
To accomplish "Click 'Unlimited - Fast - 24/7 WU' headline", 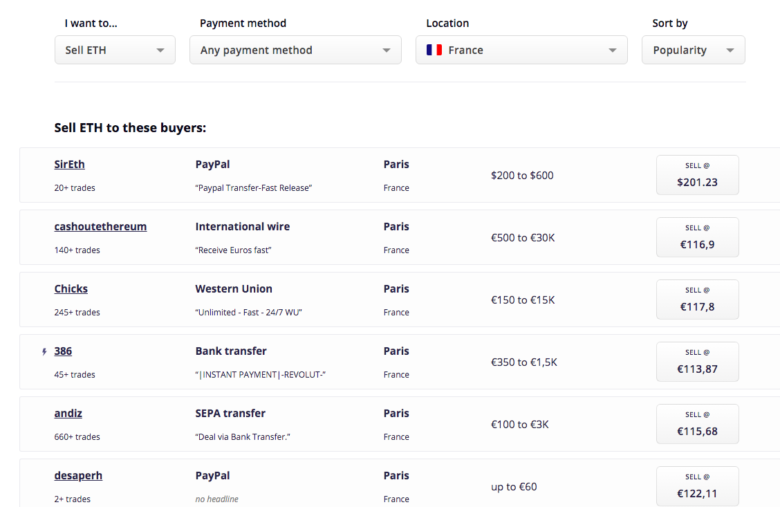I will [248, 312].
